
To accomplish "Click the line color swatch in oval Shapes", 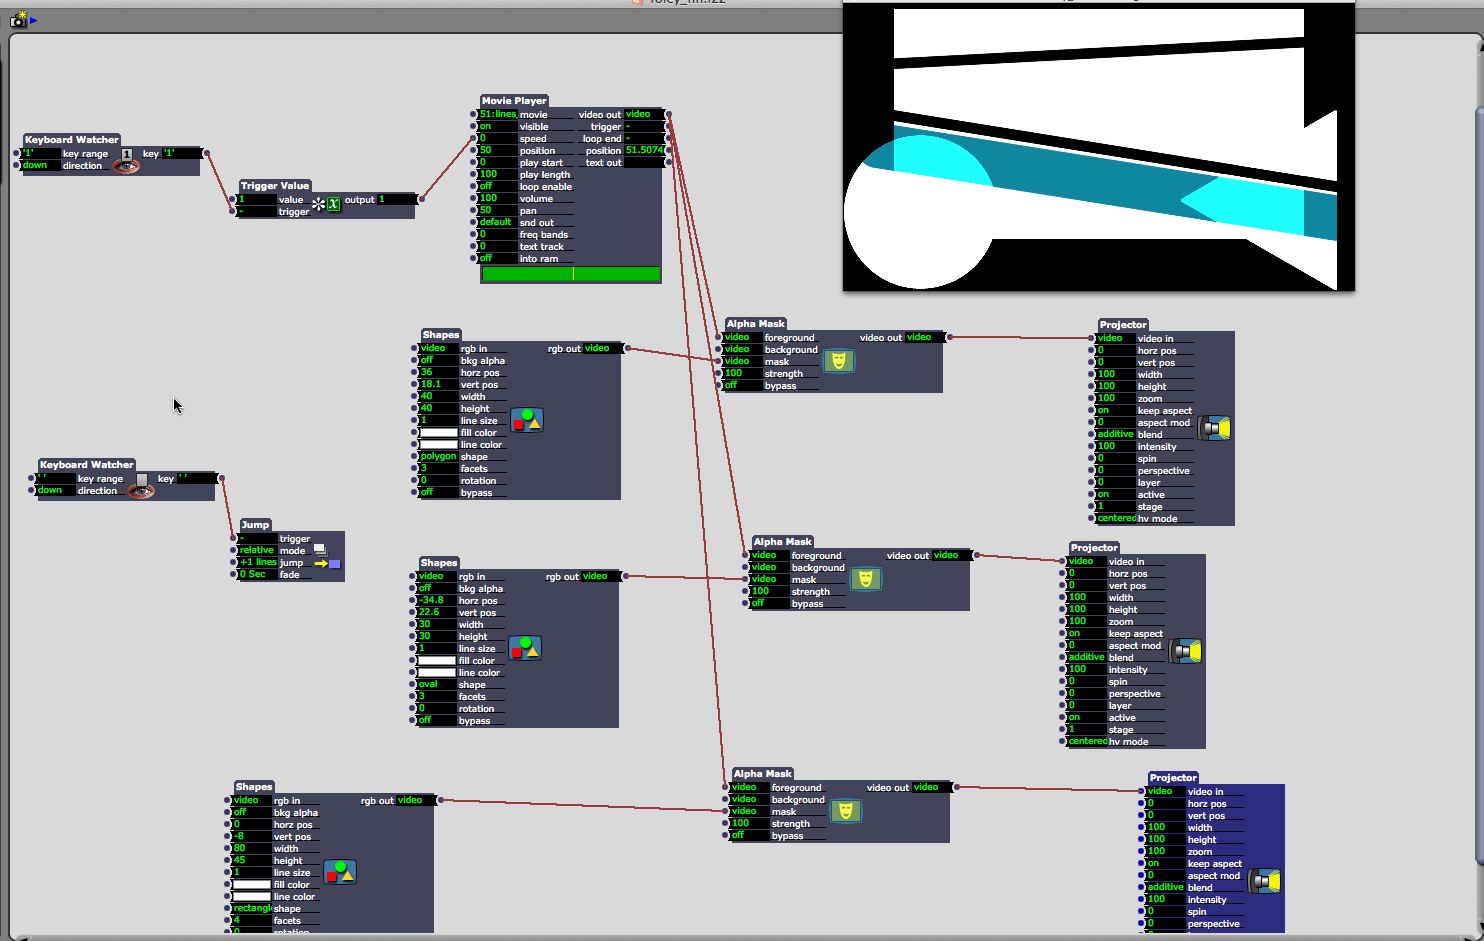I will [x=436, y=673].
